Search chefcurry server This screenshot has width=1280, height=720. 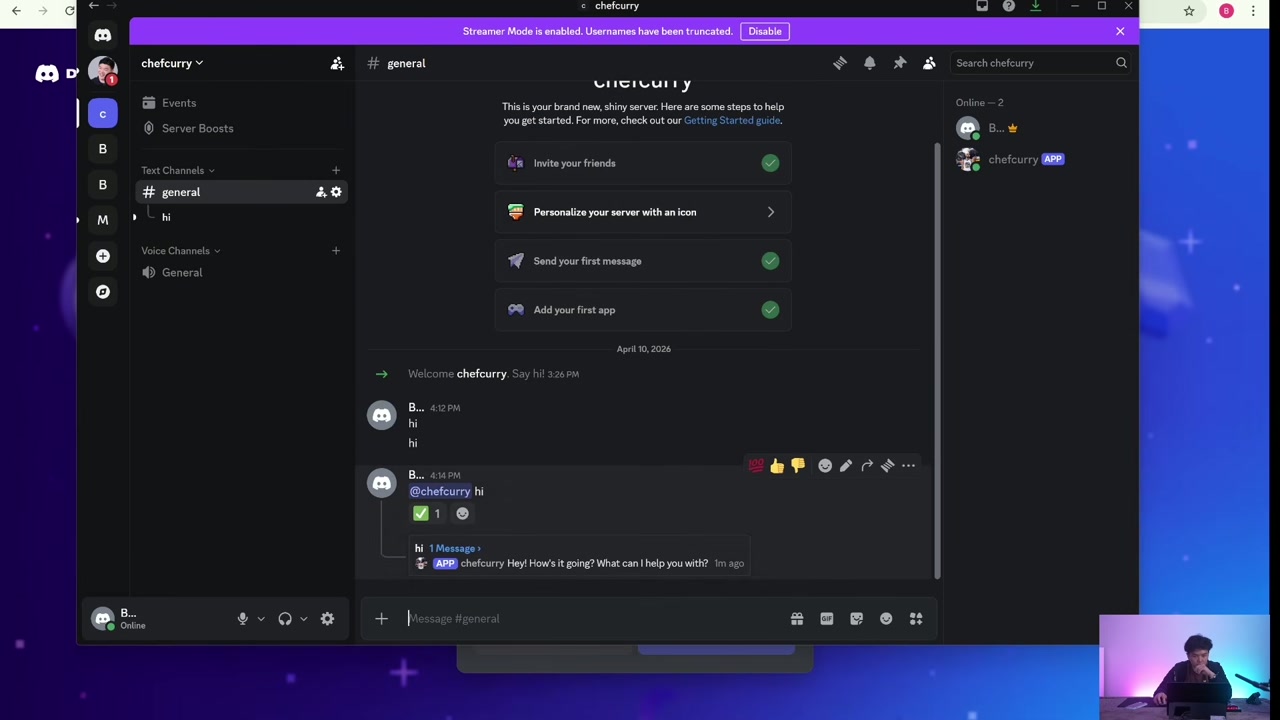click(x=1041, y=63)
